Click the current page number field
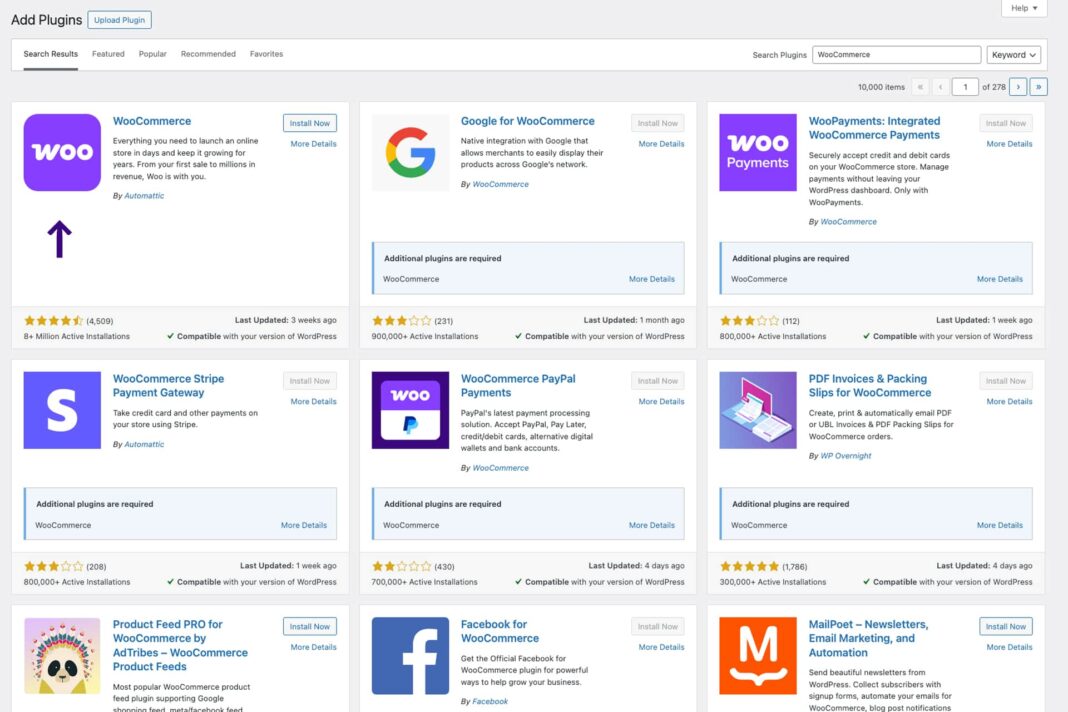Image resolution: width=1068 pixels, height=712 pixels. [x=965, y=87]
